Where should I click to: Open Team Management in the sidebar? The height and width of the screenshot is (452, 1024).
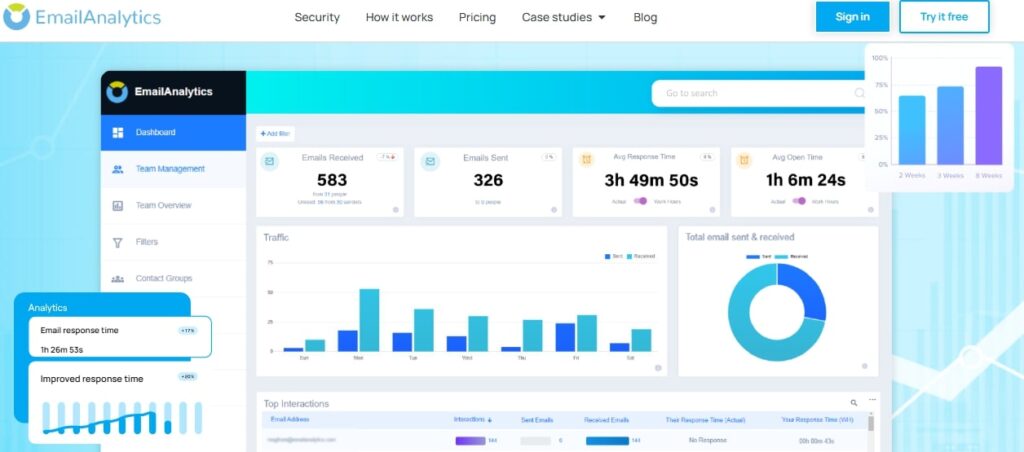coord(173,169)
